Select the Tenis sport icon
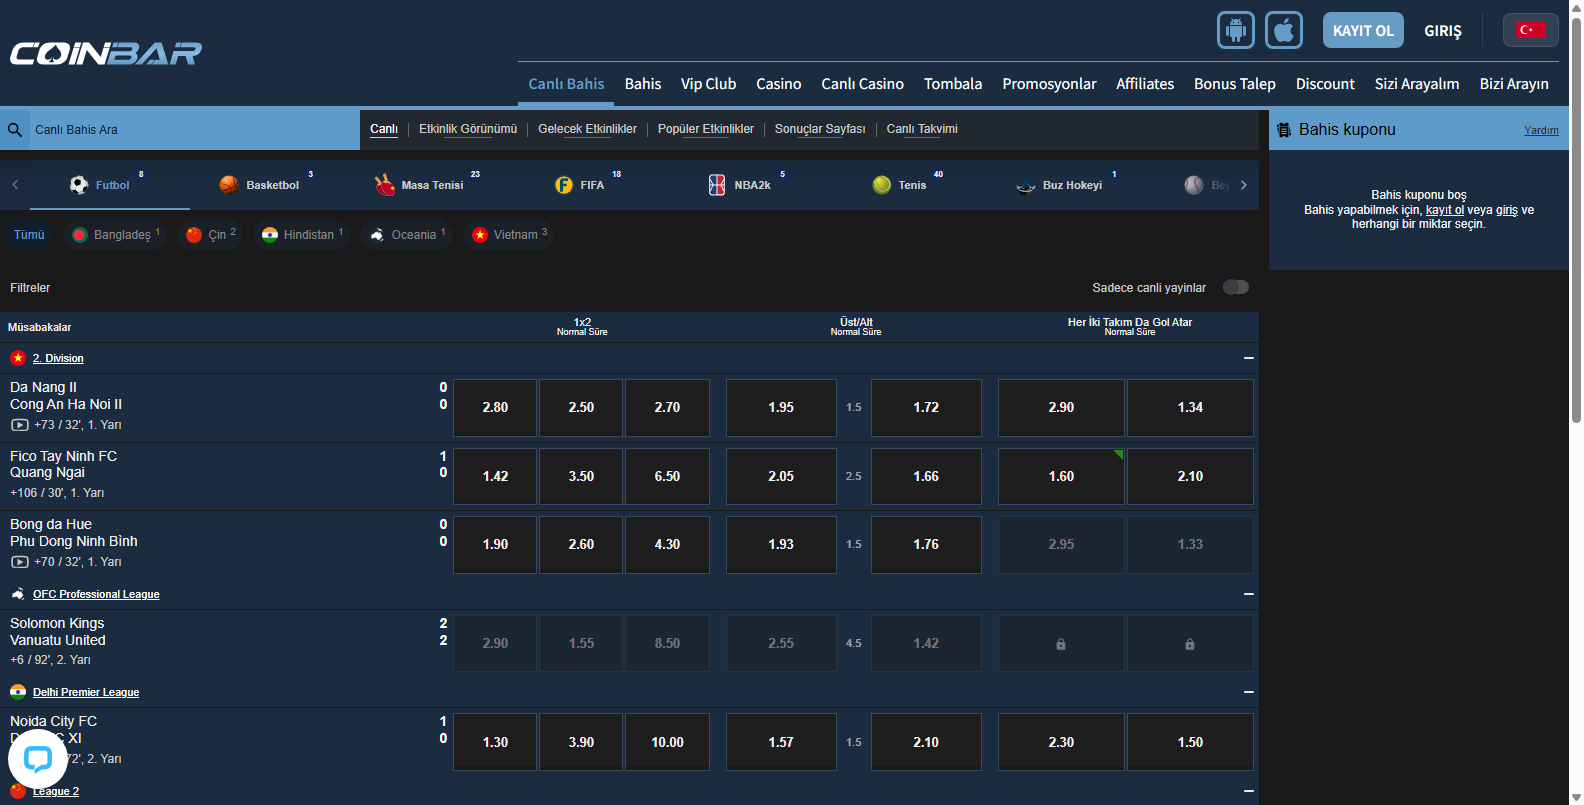The width and height of the screenshot is (1584, 805). pos(882,185)
